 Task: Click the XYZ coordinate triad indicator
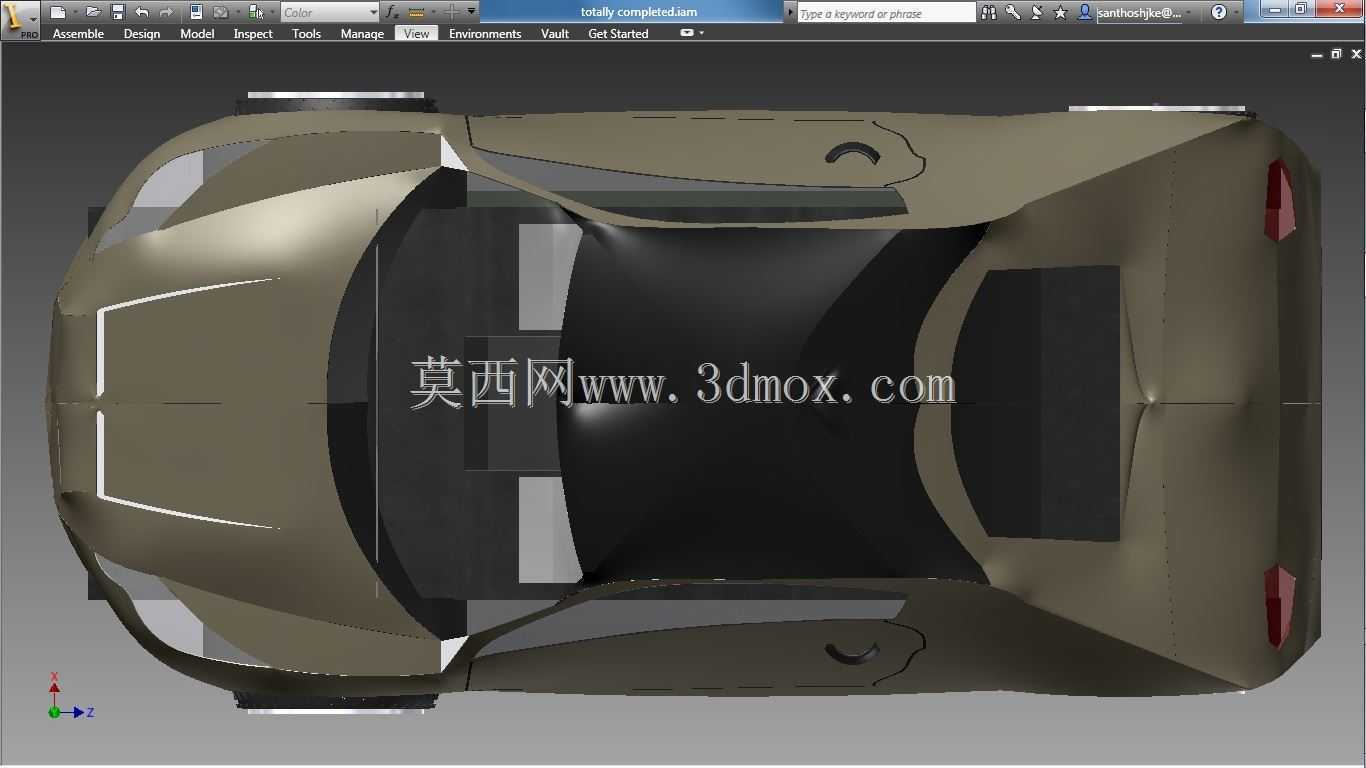coord(70,696)
